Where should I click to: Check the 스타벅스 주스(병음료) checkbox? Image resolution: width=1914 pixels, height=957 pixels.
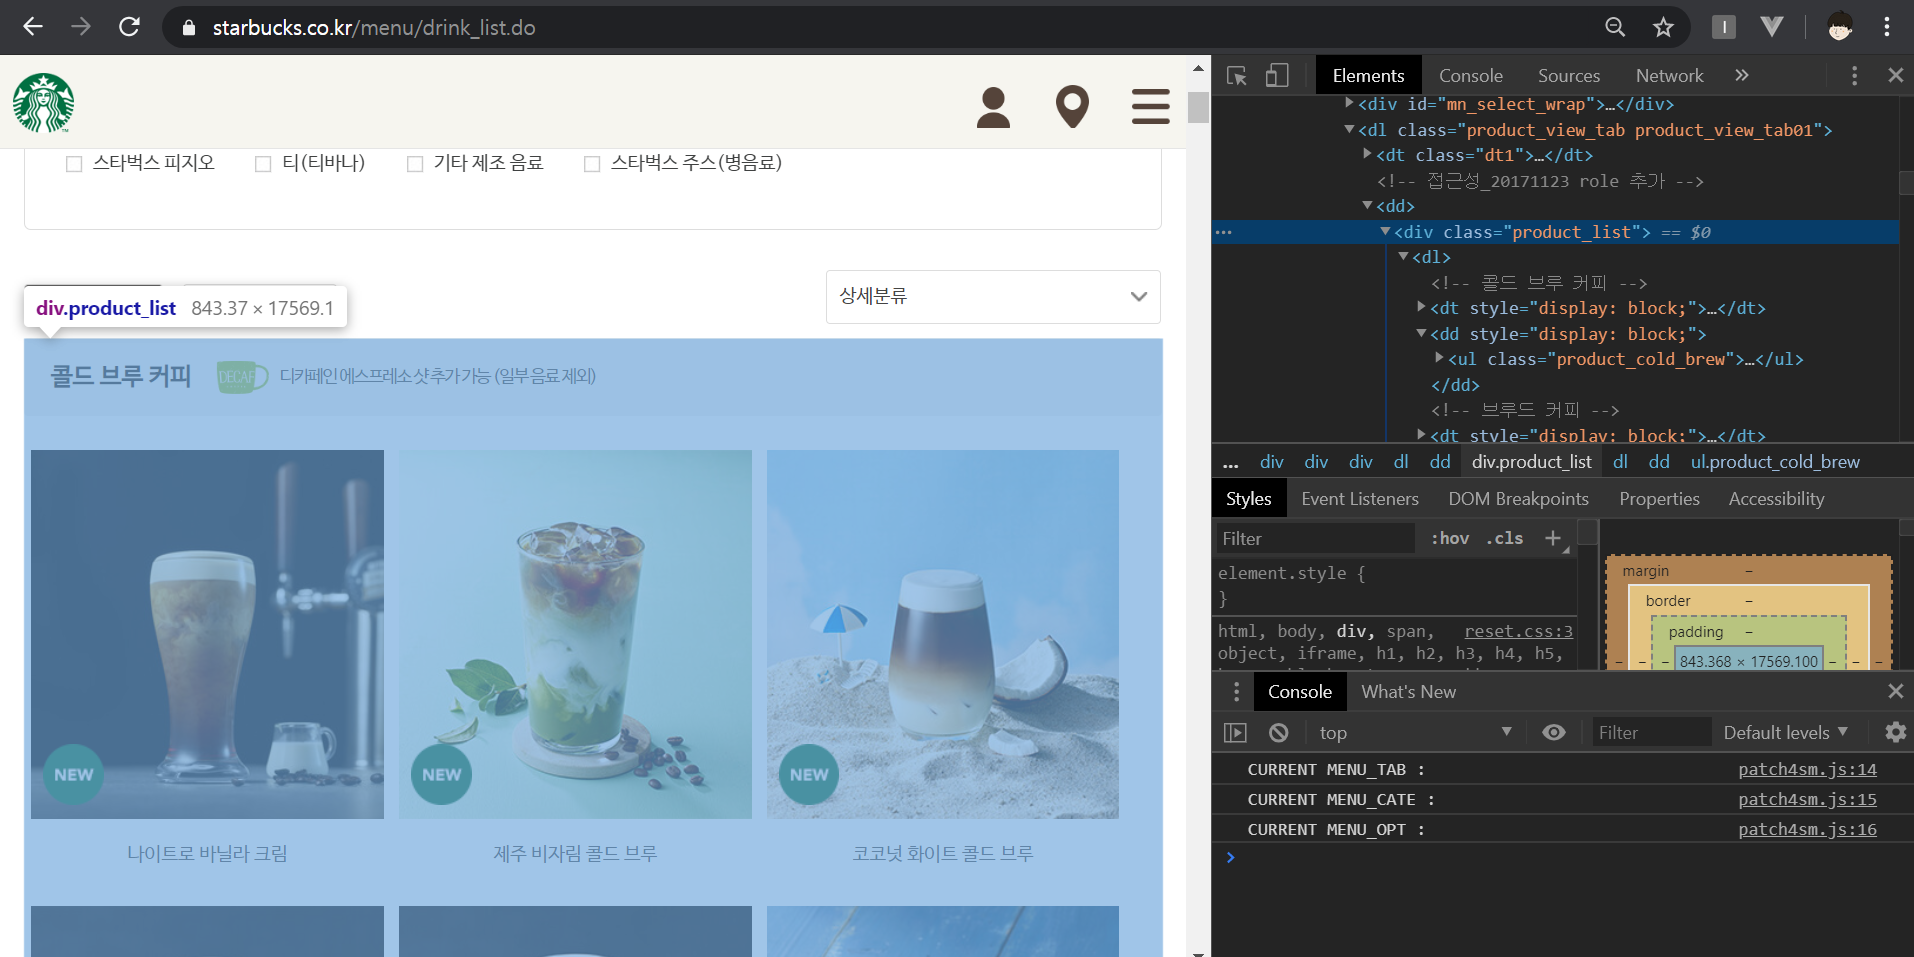point(592,164)
